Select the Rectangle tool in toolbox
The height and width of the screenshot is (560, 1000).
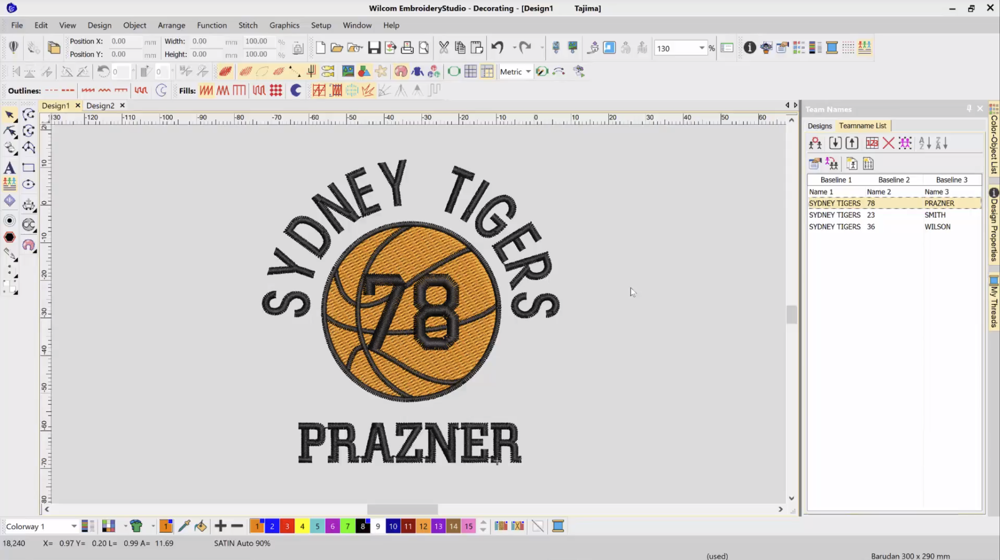coord(28,167)
